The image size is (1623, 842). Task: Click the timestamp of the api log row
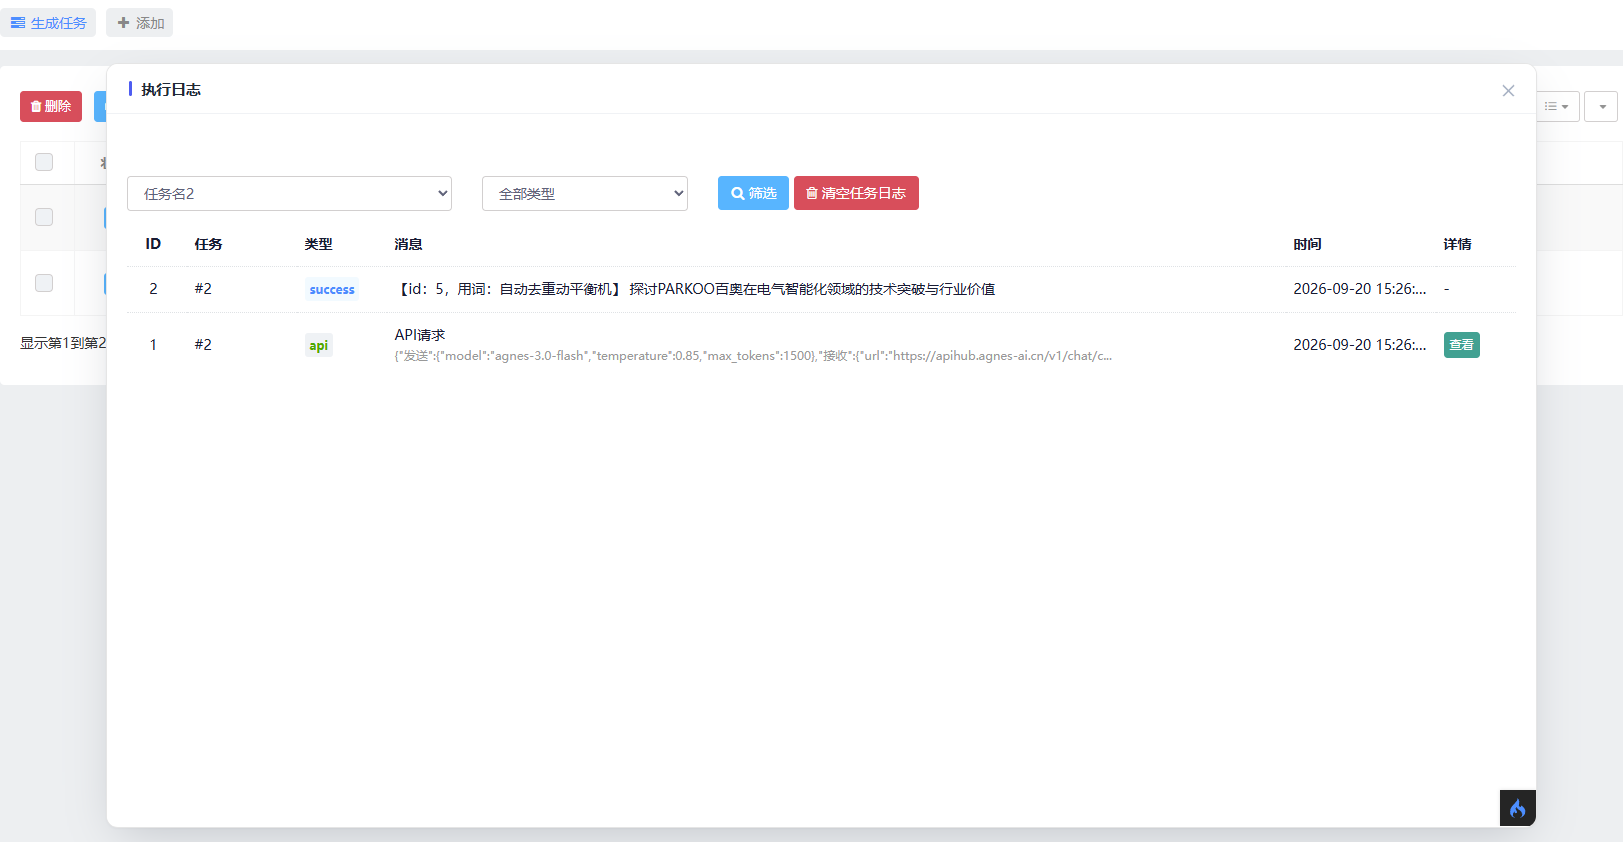(1360, 345)
